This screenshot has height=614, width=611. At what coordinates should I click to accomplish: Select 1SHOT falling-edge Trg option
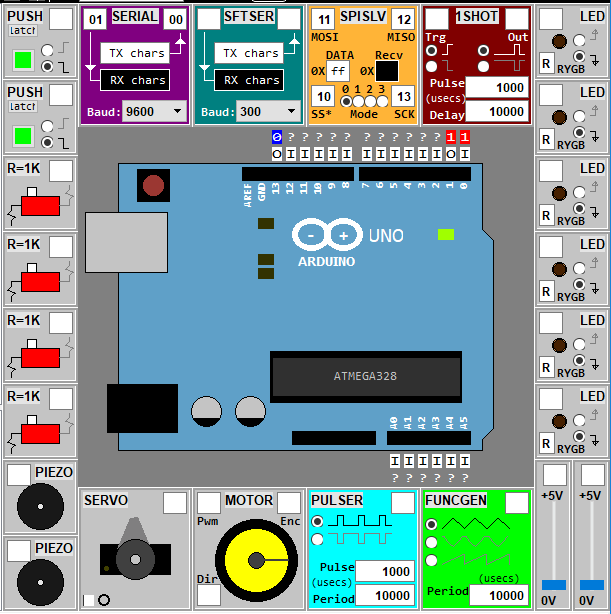(432, 67)
